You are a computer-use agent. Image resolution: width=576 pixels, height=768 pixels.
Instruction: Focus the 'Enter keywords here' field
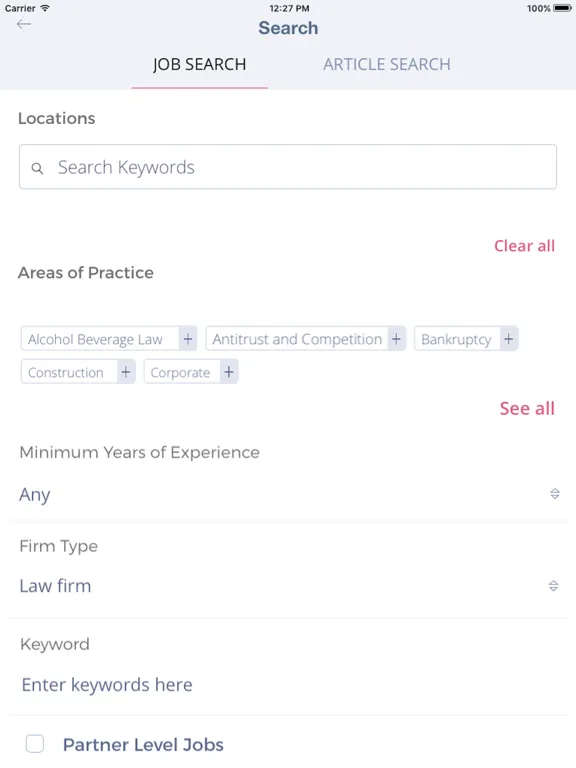pyautogui.click(x=288, y=685)
